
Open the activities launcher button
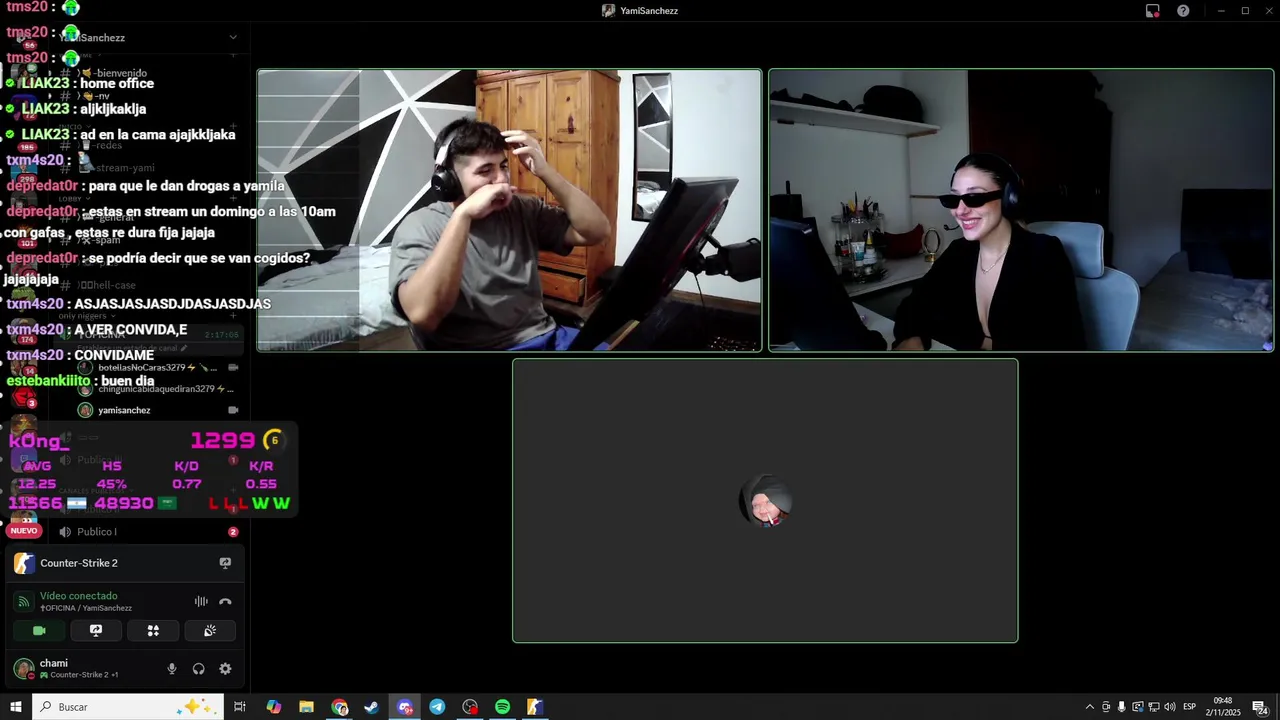153,631
